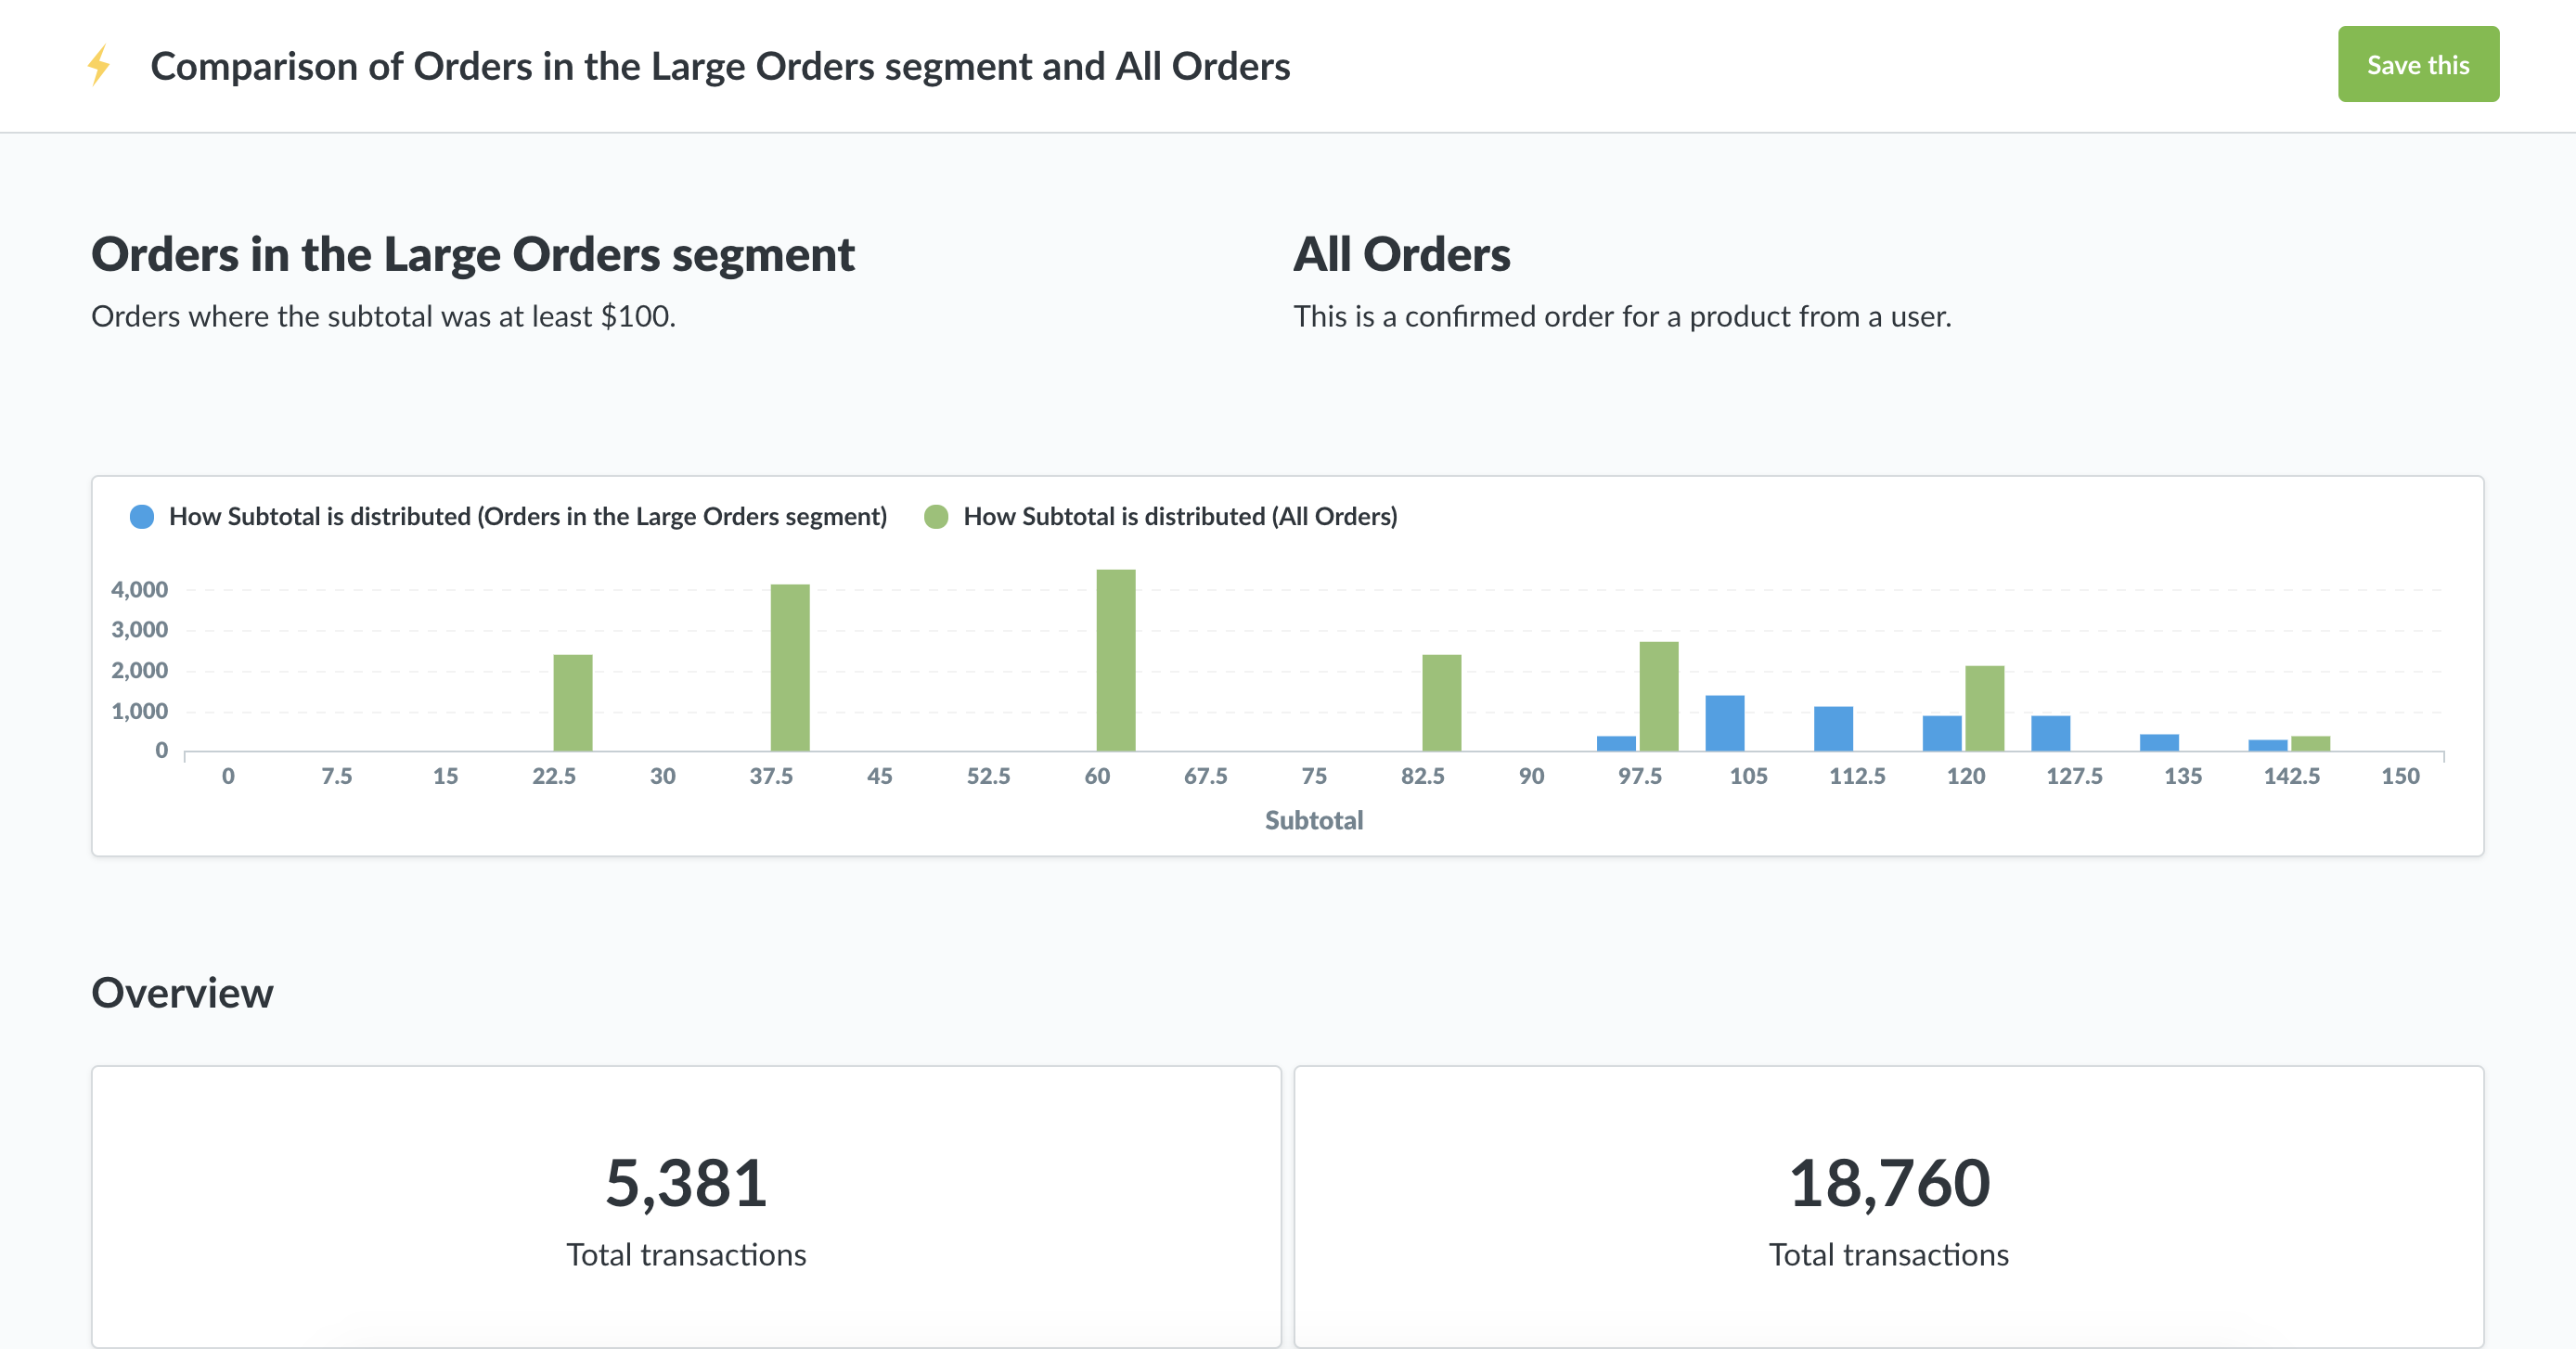Click the tallest green bar at 60

click(x=1115, y=661)
